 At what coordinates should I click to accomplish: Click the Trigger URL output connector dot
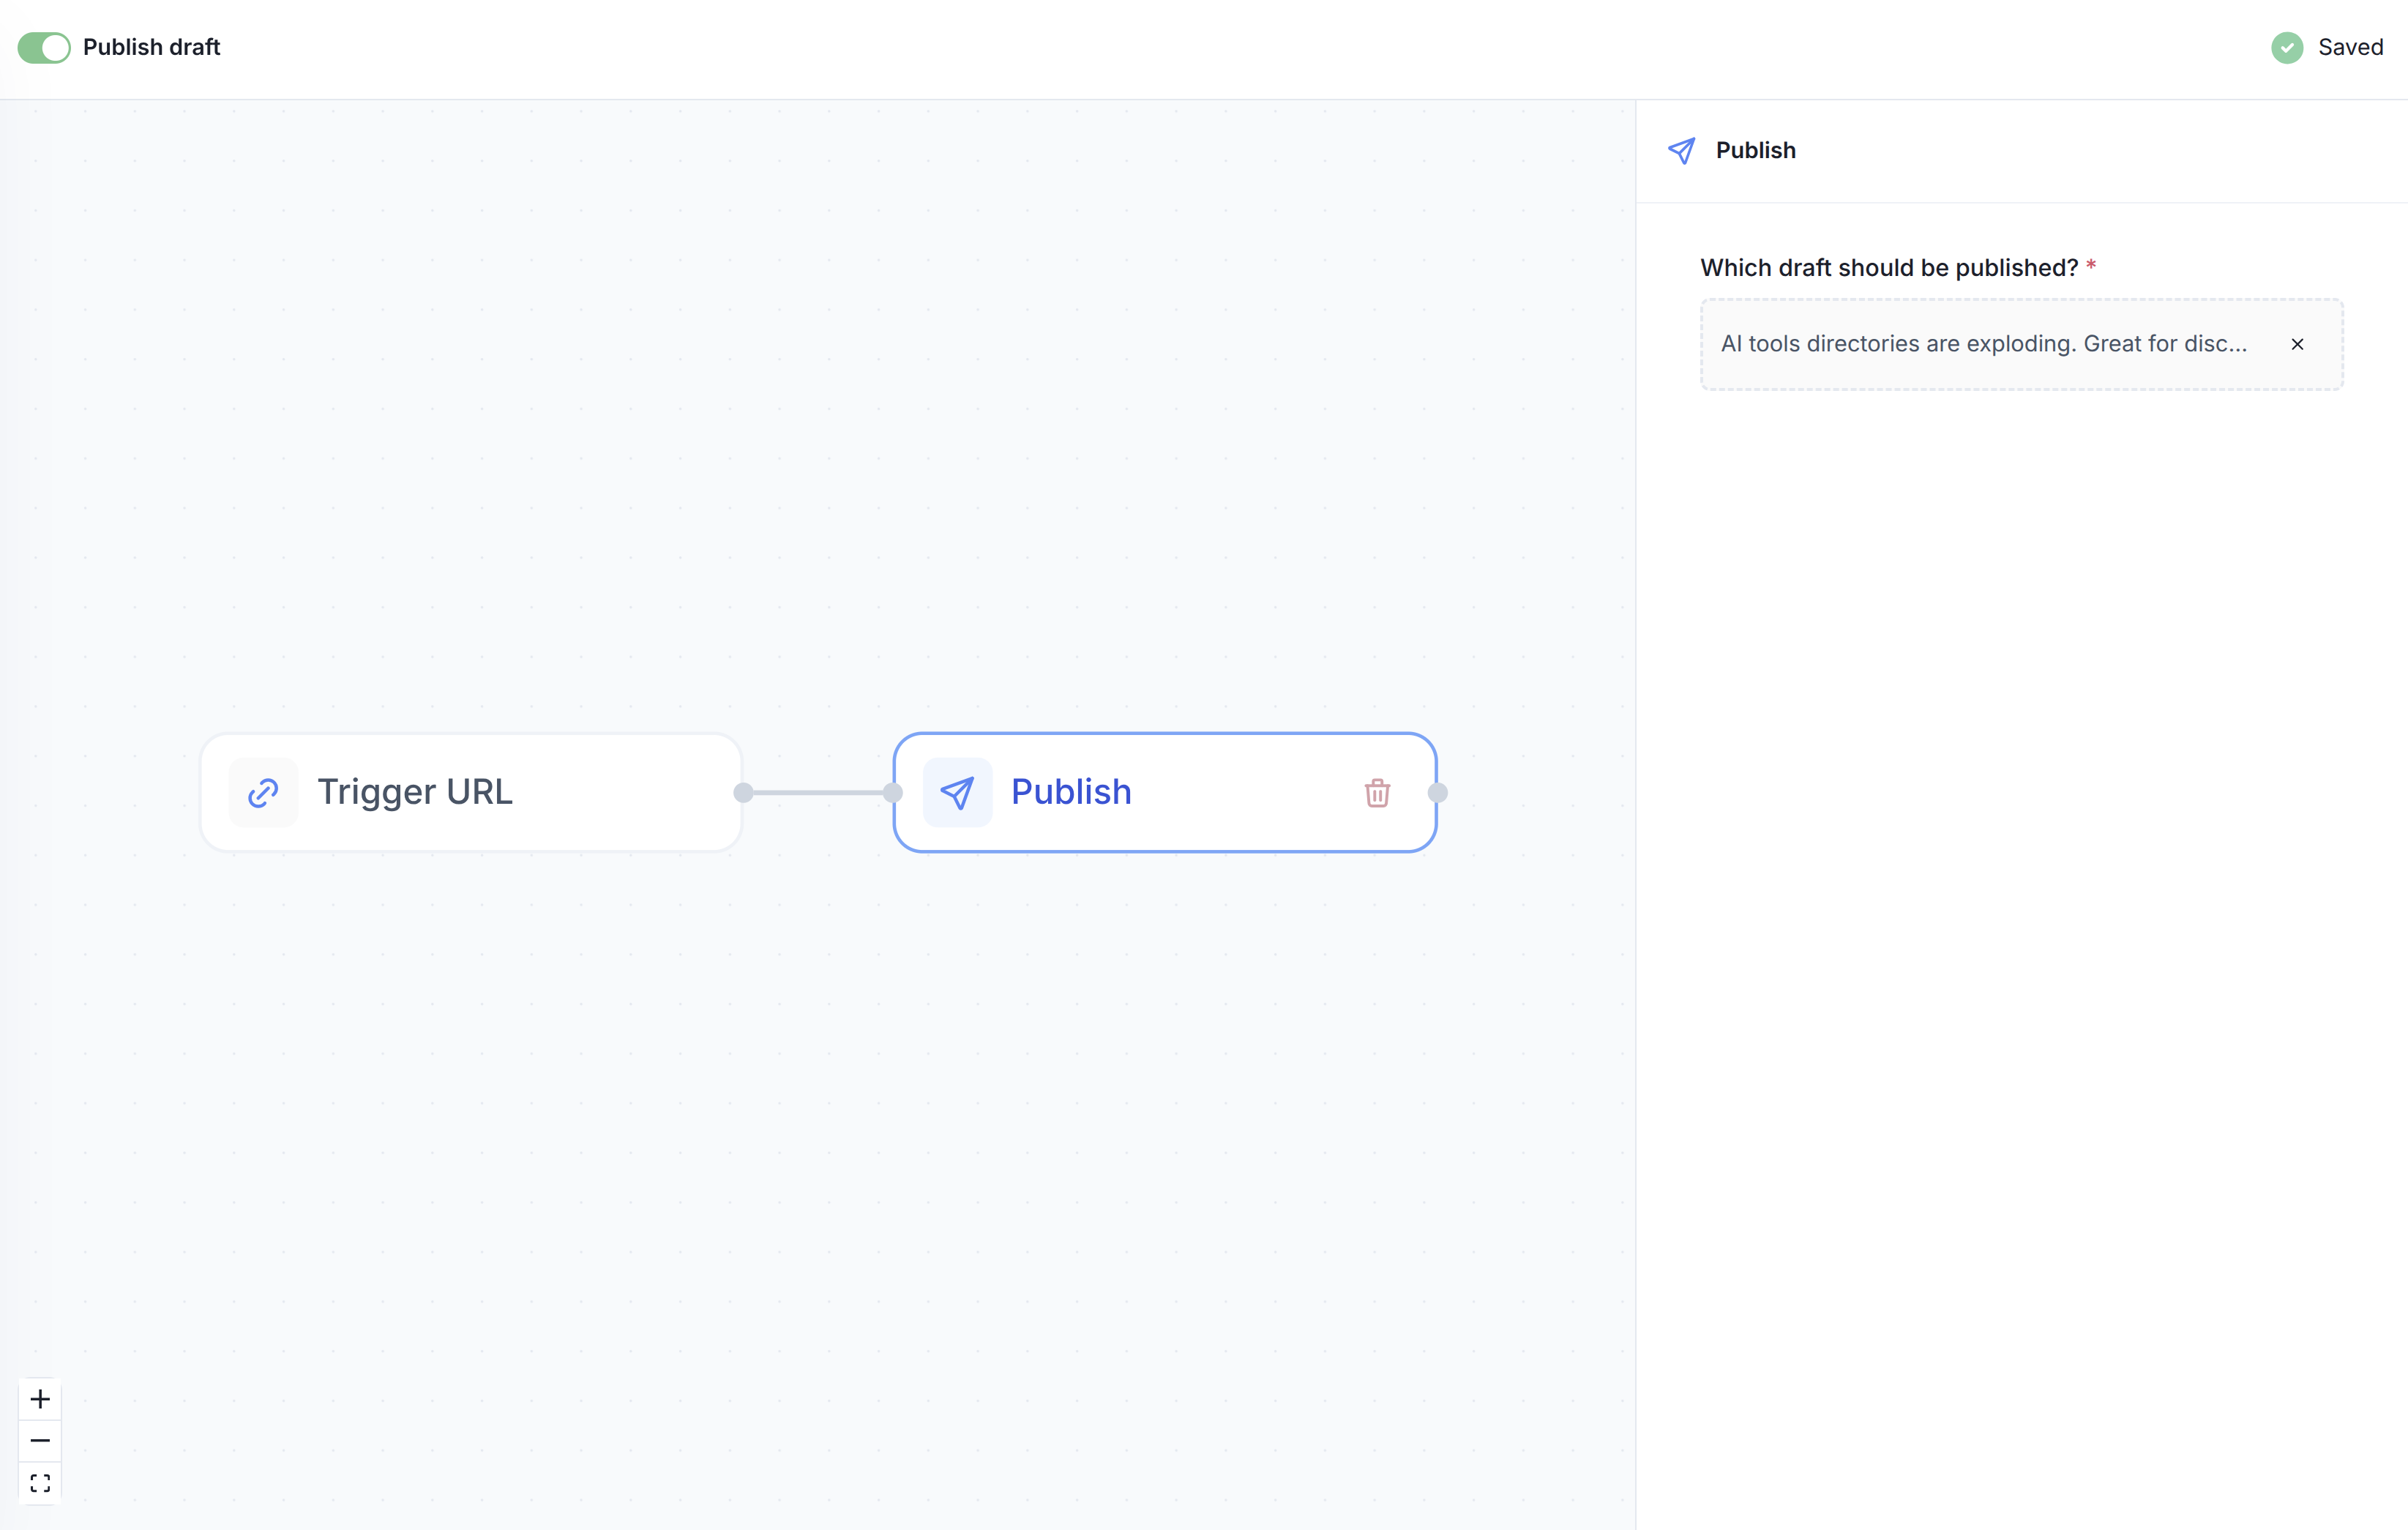[743, 793]
